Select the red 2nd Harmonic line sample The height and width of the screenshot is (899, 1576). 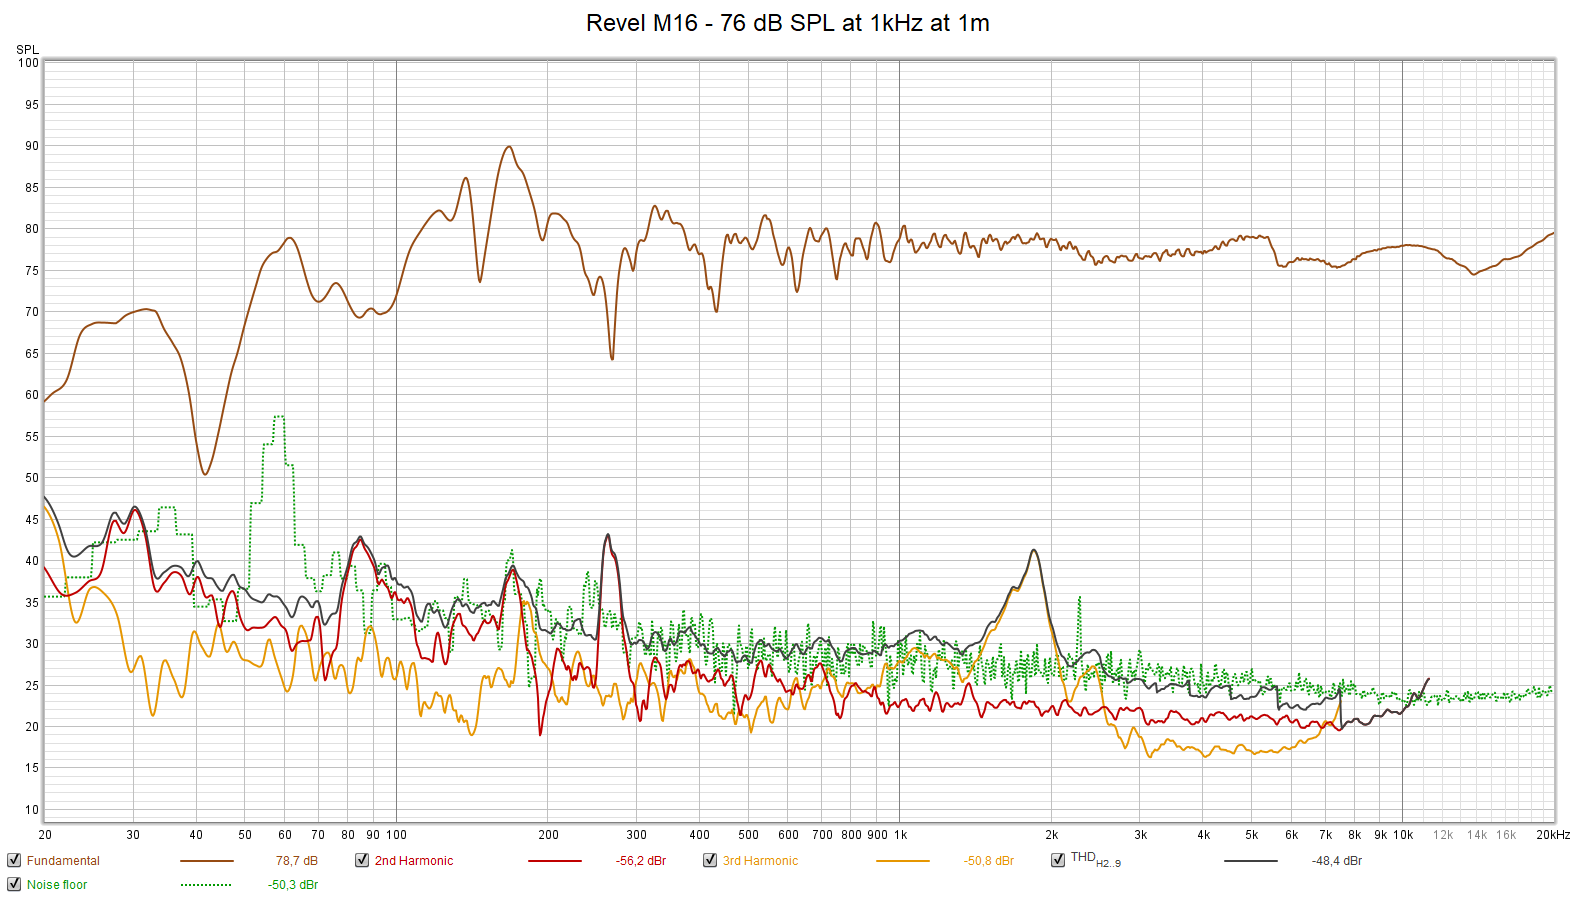coord(555,861)
